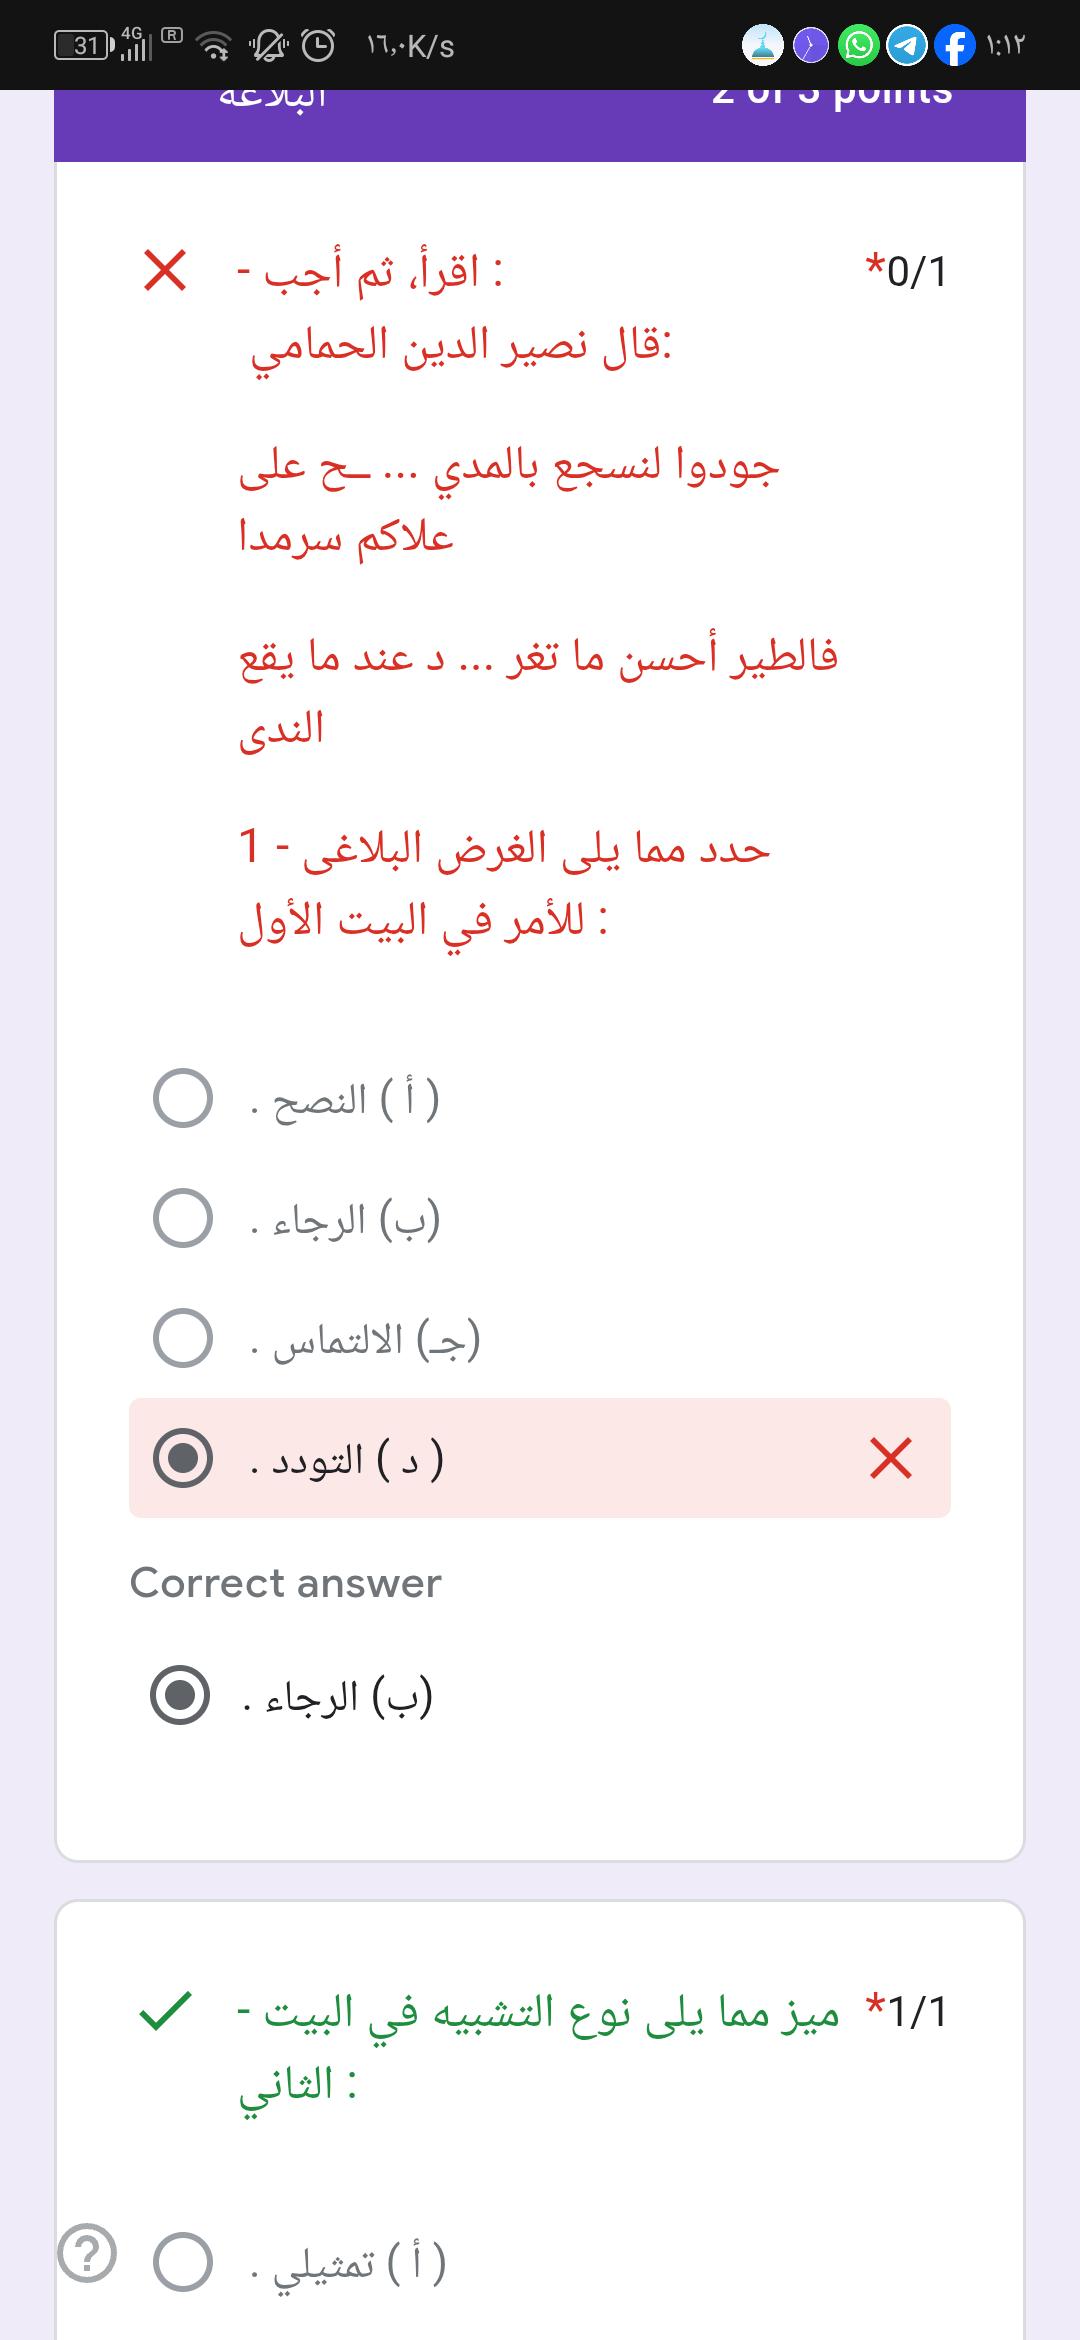Tap the Telegram notification icon
The height and width of the screenshot is (2340, 1080).
pos(907,46)
